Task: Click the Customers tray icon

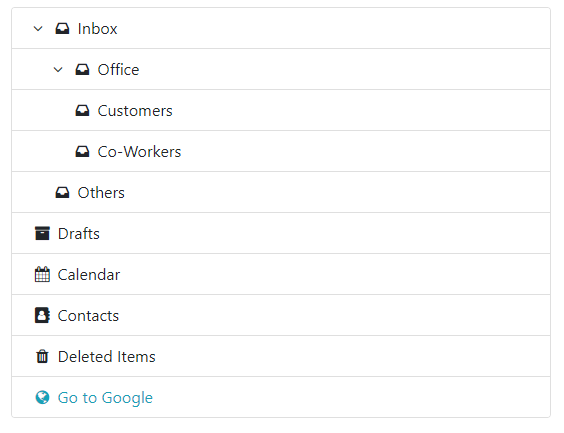Action: (82, 111)
